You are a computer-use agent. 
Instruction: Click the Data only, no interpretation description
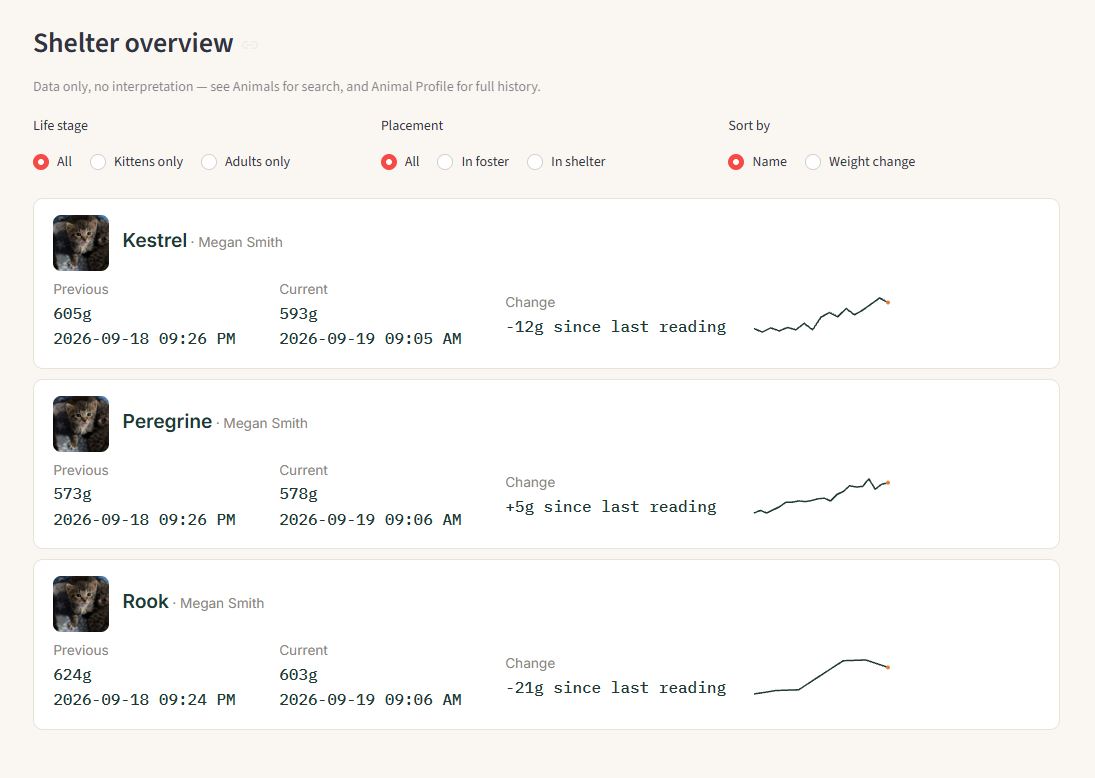287,87
